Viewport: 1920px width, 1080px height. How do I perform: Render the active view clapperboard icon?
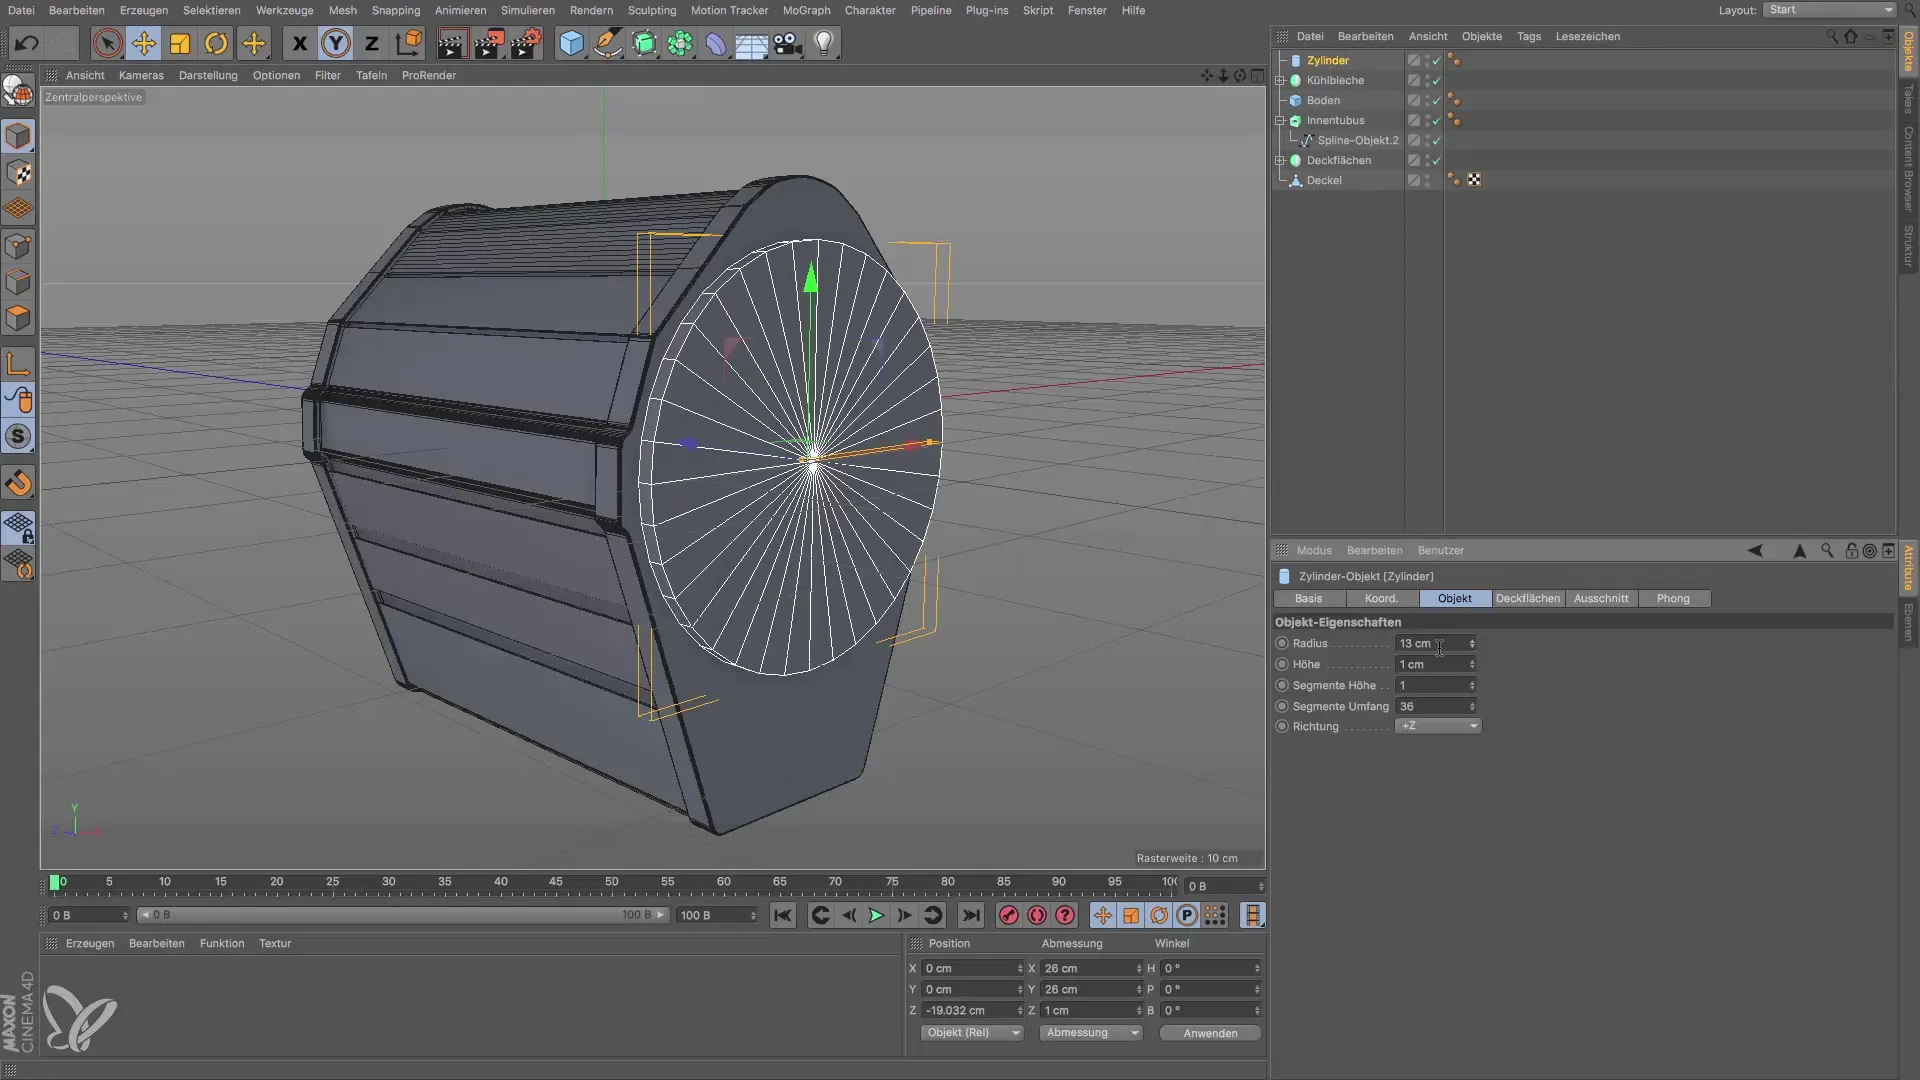452,43
